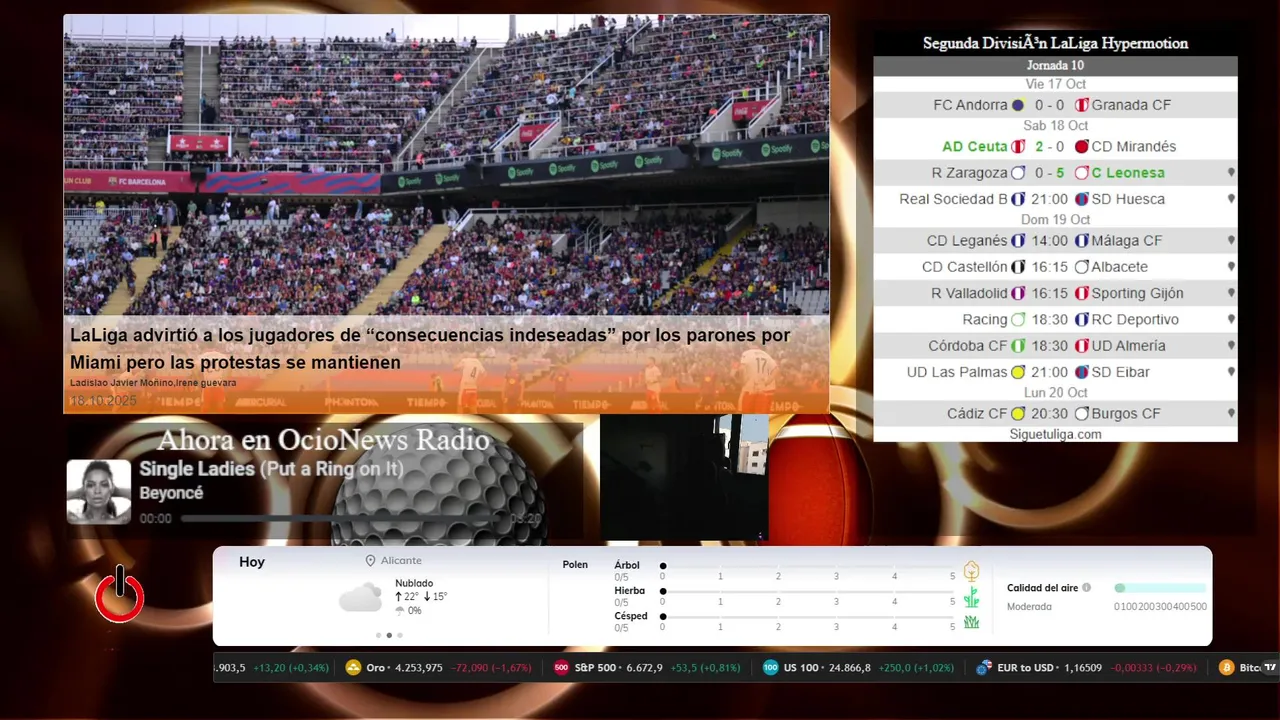Image resolution: width=1280 pixels, height=720 pixels.
Task: Click author line Ladislao Javier Moñino
Action: (120, 383)
